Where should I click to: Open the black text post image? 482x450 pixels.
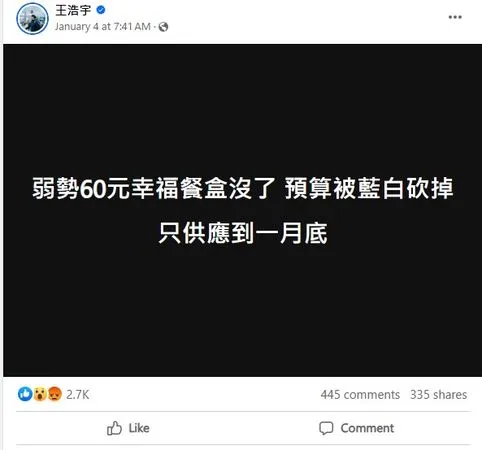tap(242, 210)
